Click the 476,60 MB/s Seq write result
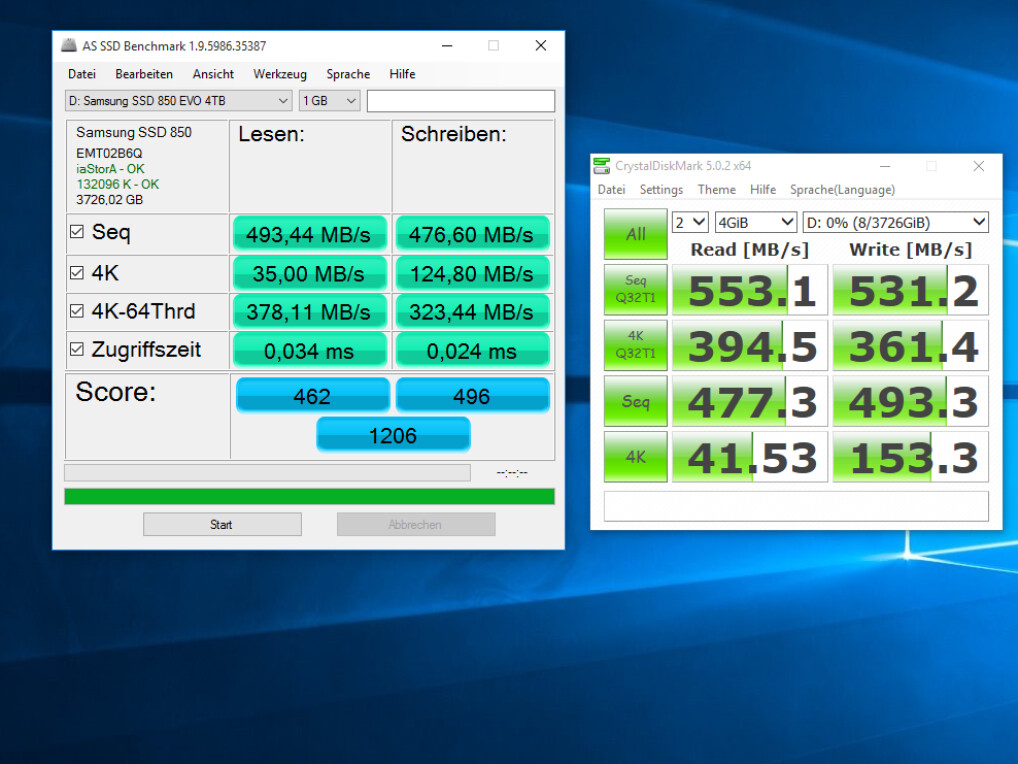 [472, 234]
